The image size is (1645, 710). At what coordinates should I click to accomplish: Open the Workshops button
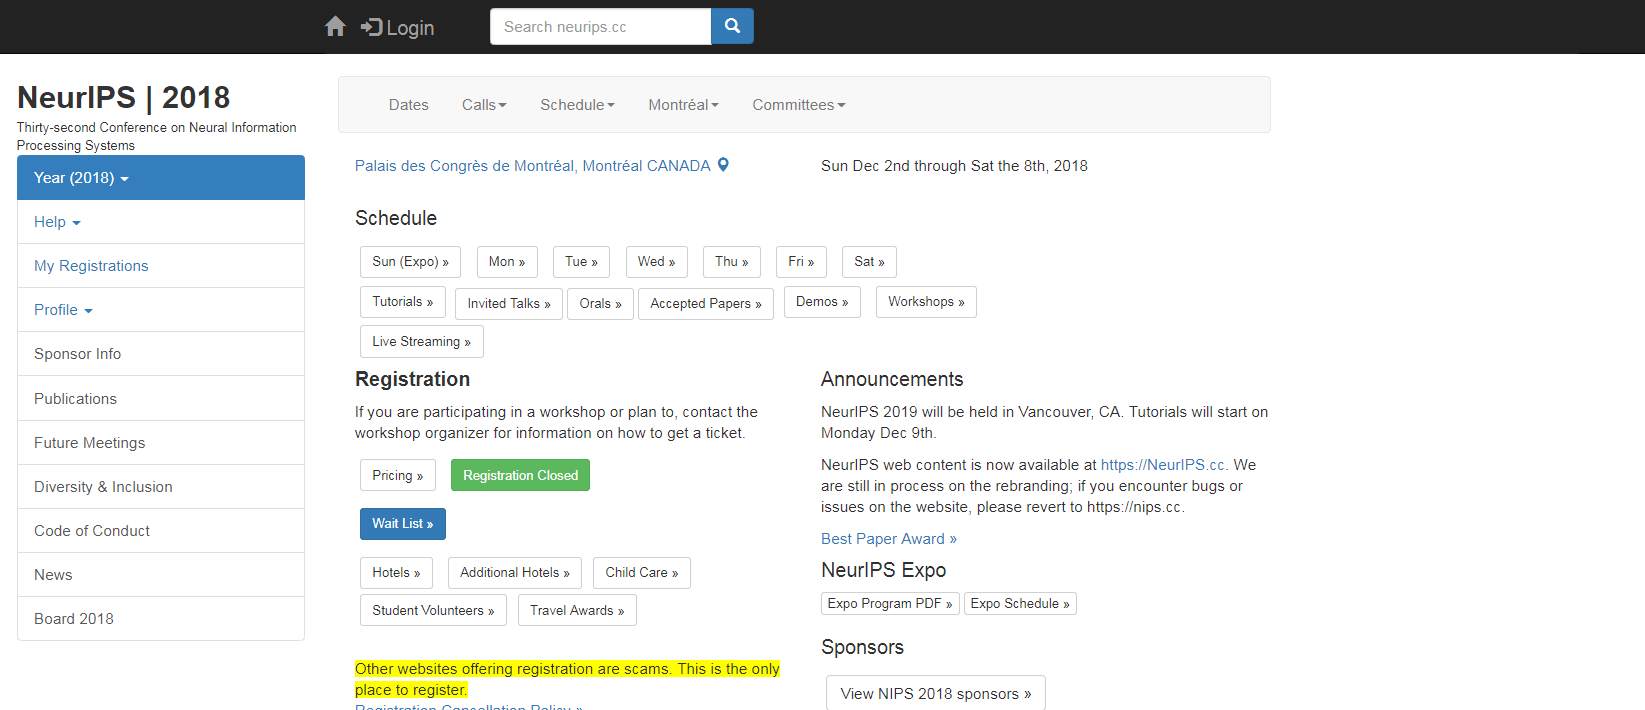coord(926,302)
